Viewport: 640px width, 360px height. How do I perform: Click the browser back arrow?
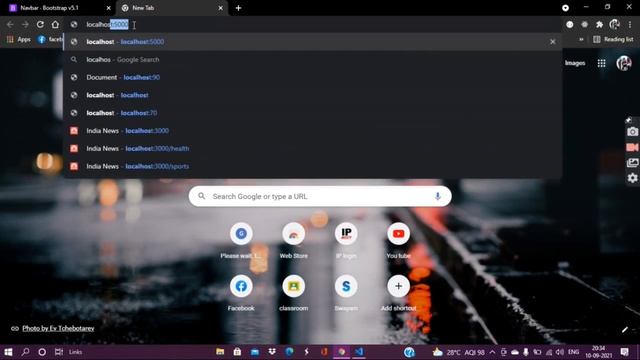point(10,24)
